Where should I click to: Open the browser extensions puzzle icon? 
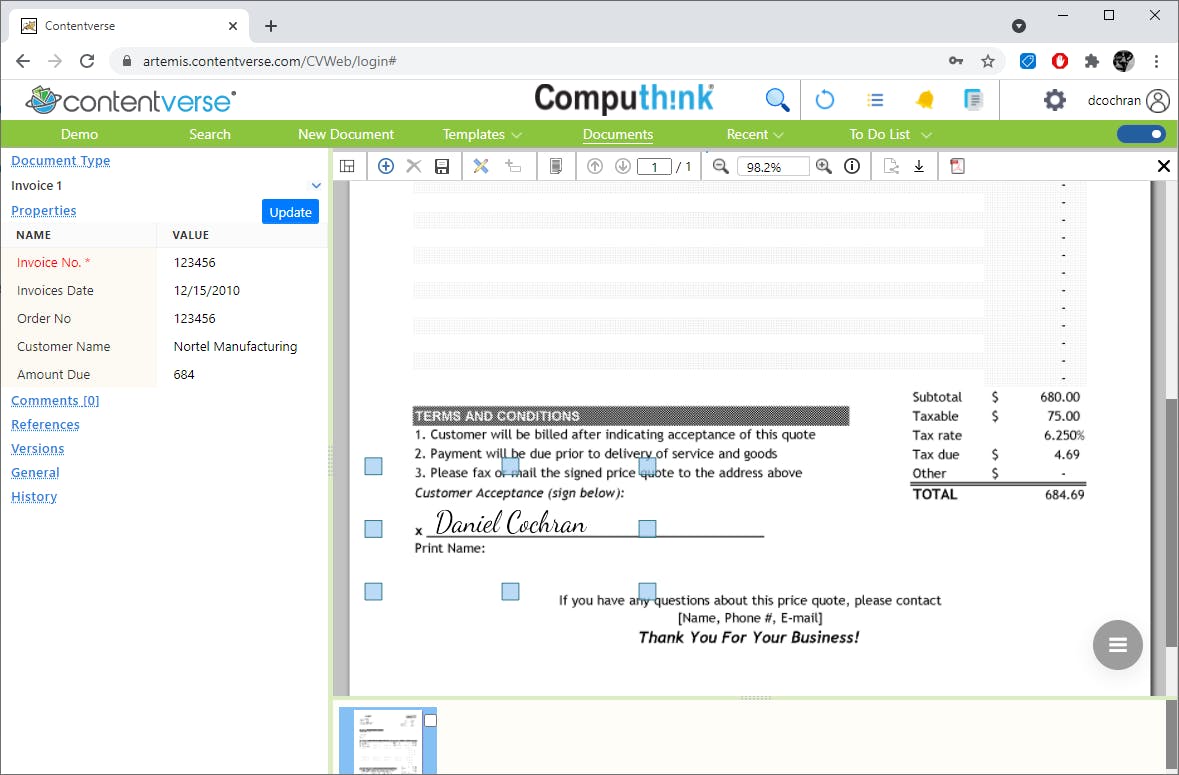(1092, 61)
